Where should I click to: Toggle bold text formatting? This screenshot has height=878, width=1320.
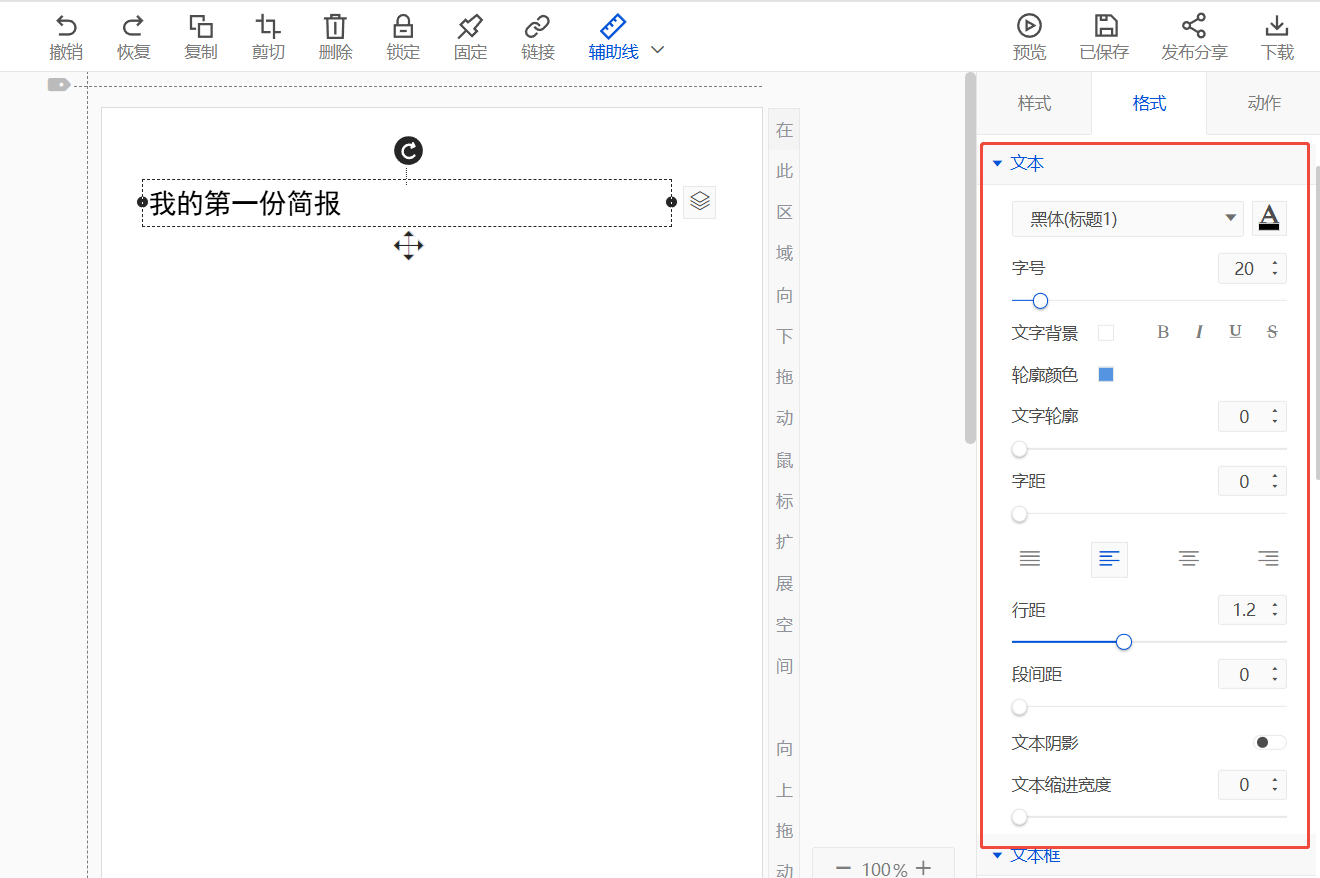1163,332
